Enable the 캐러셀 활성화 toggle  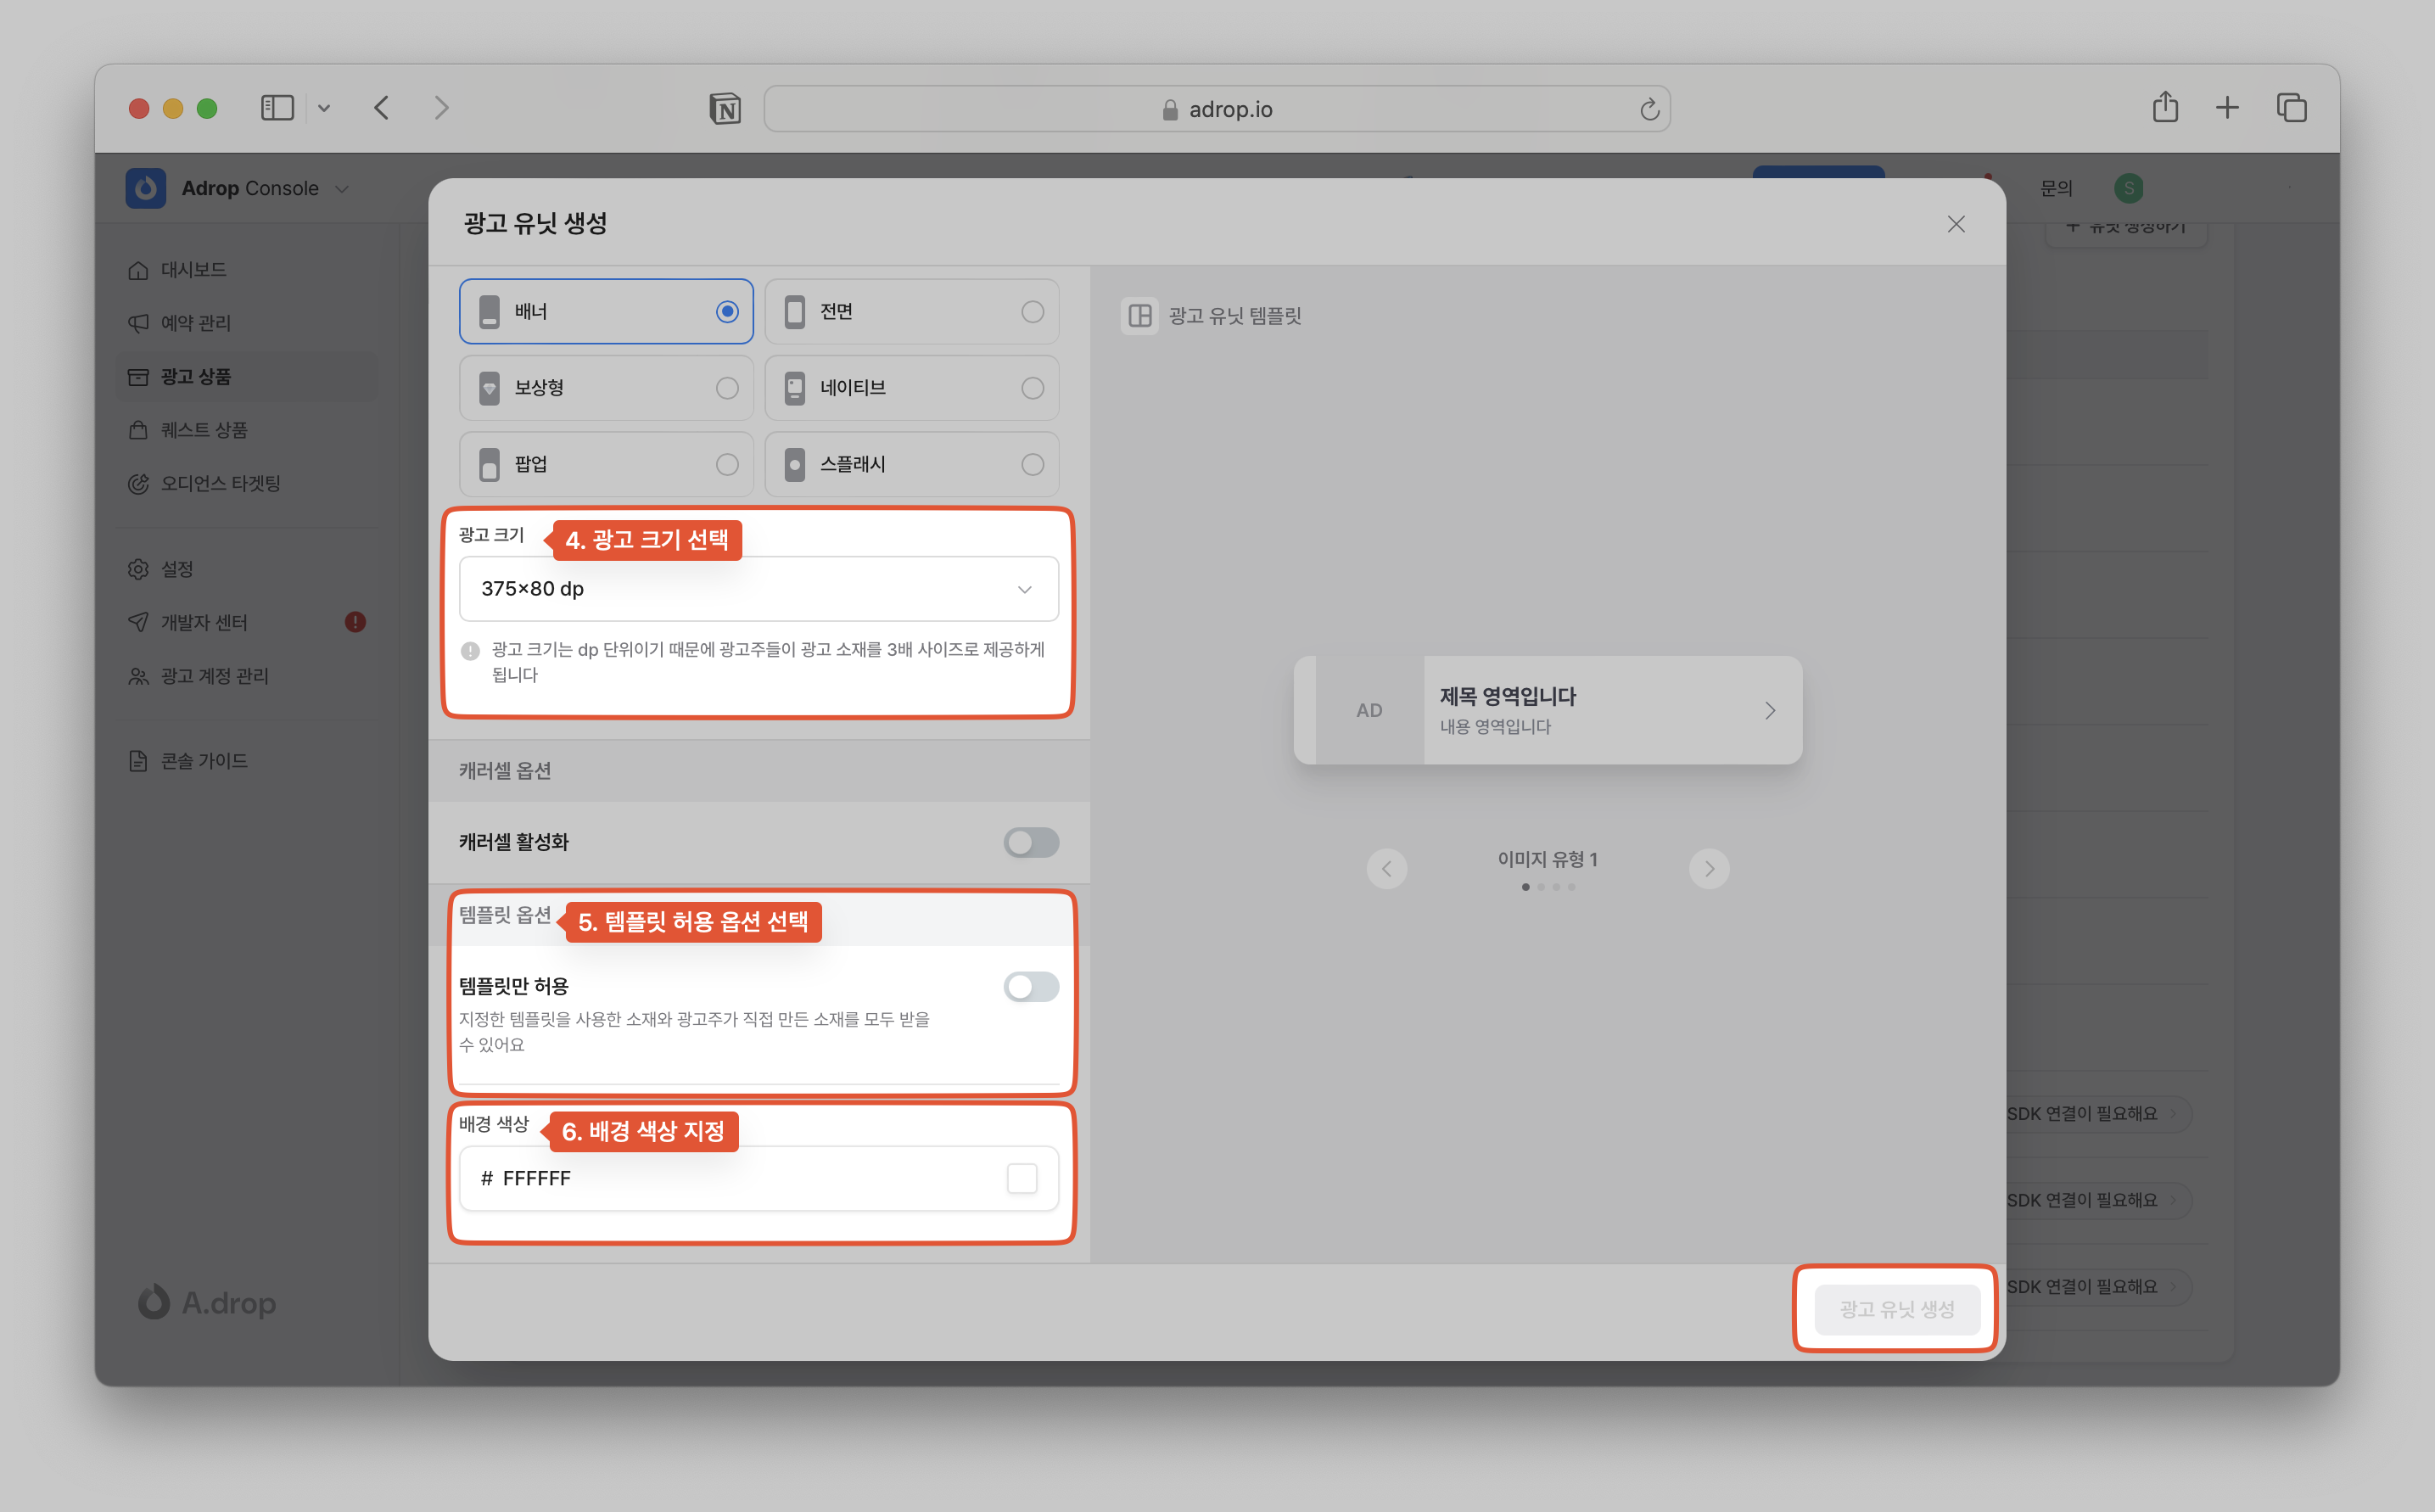[x=1031, y=842]
